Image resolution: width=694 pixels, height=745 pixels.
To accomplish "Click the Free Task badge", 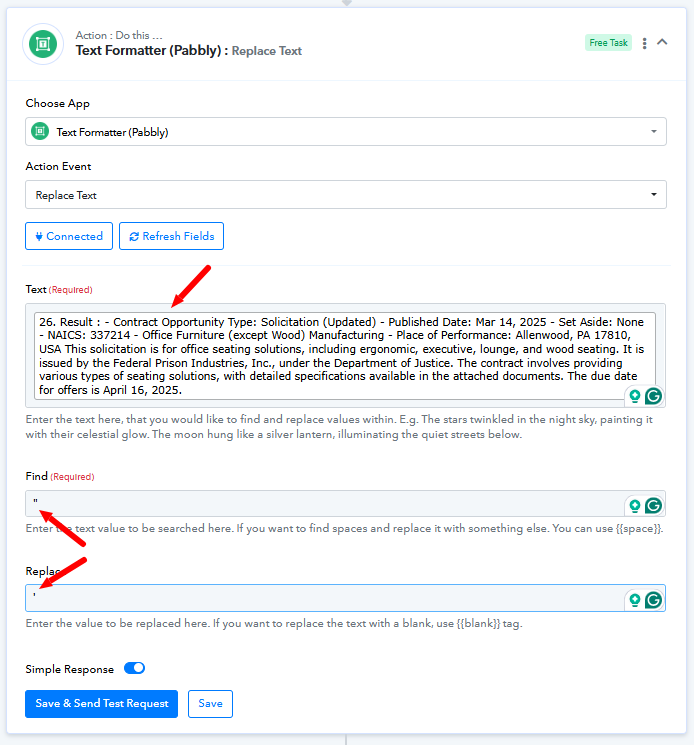I will (x=608, y=43).
